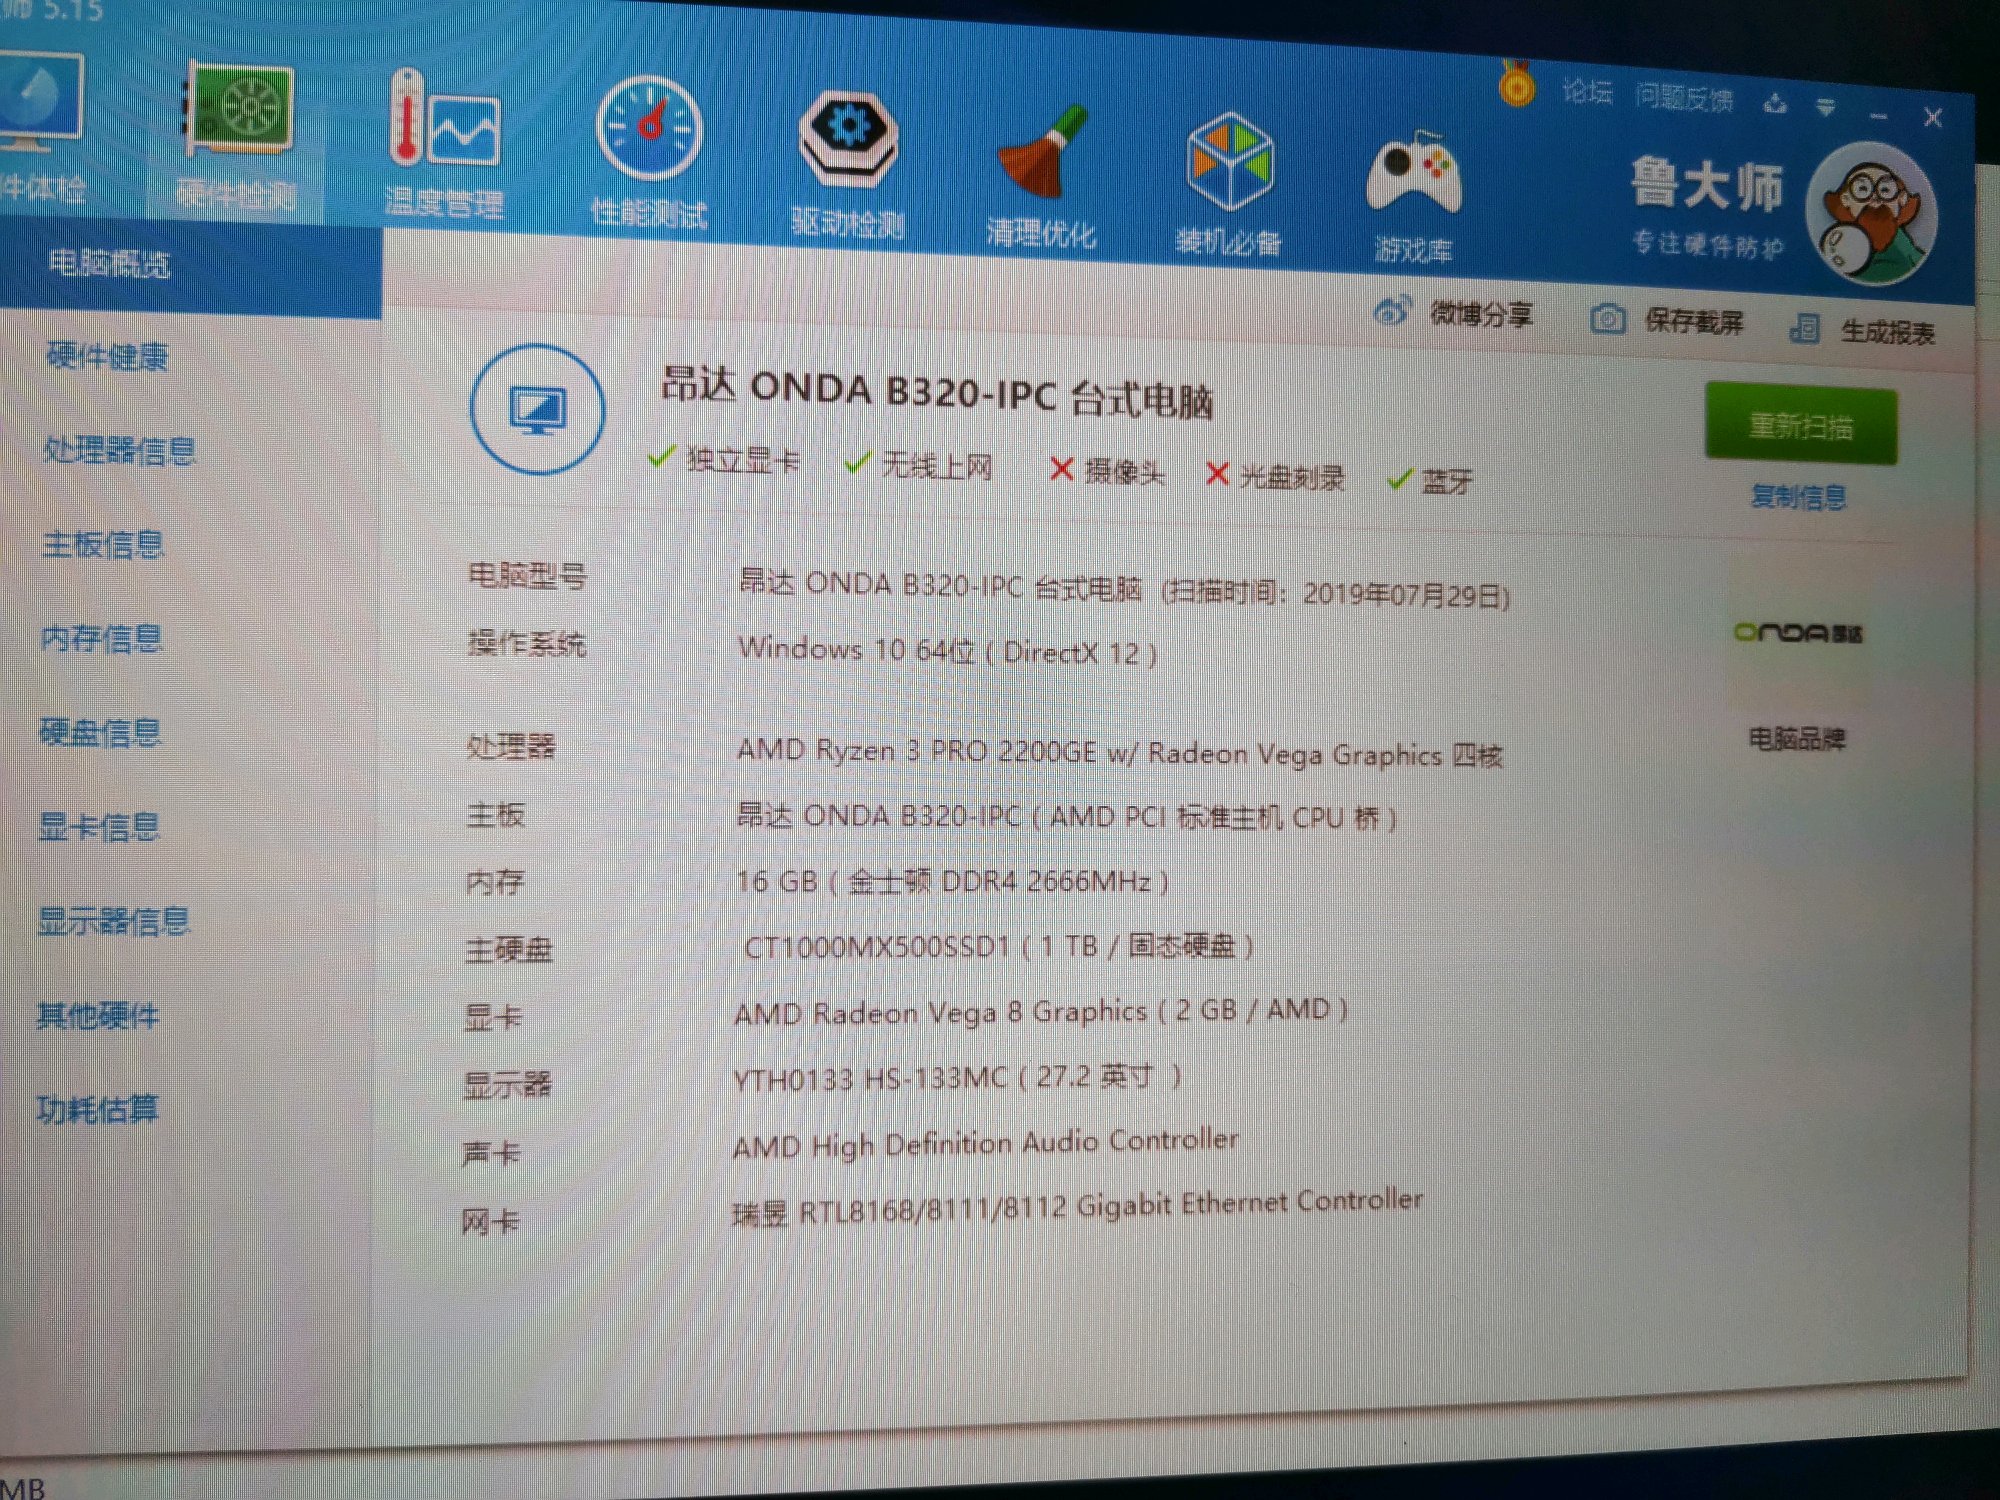Open the title bar dropdown menu arrow
Viewport: 2000px width, 1500px height.
coord(1826,107)
